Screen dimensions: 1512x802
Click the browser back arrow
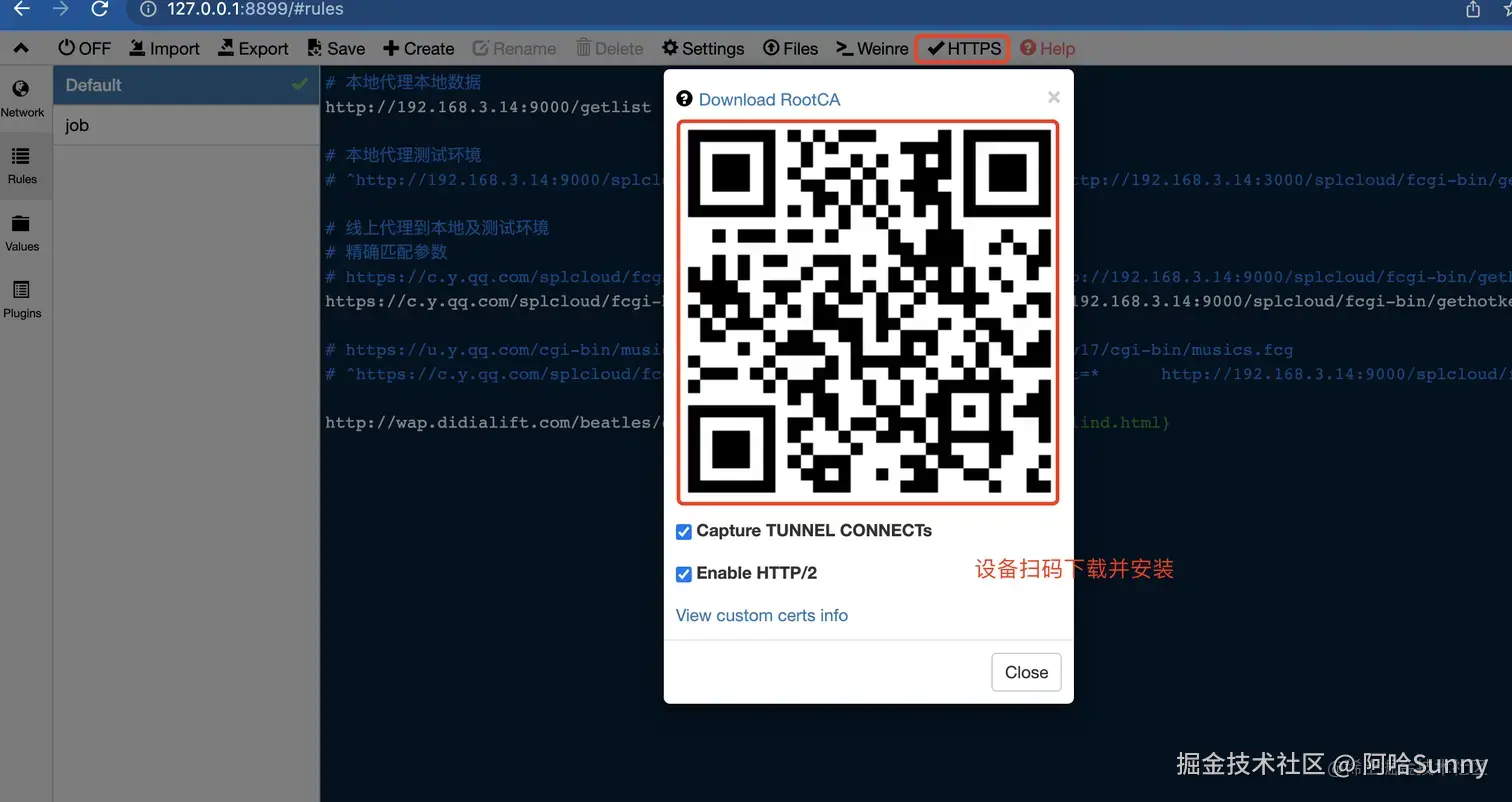22,9
